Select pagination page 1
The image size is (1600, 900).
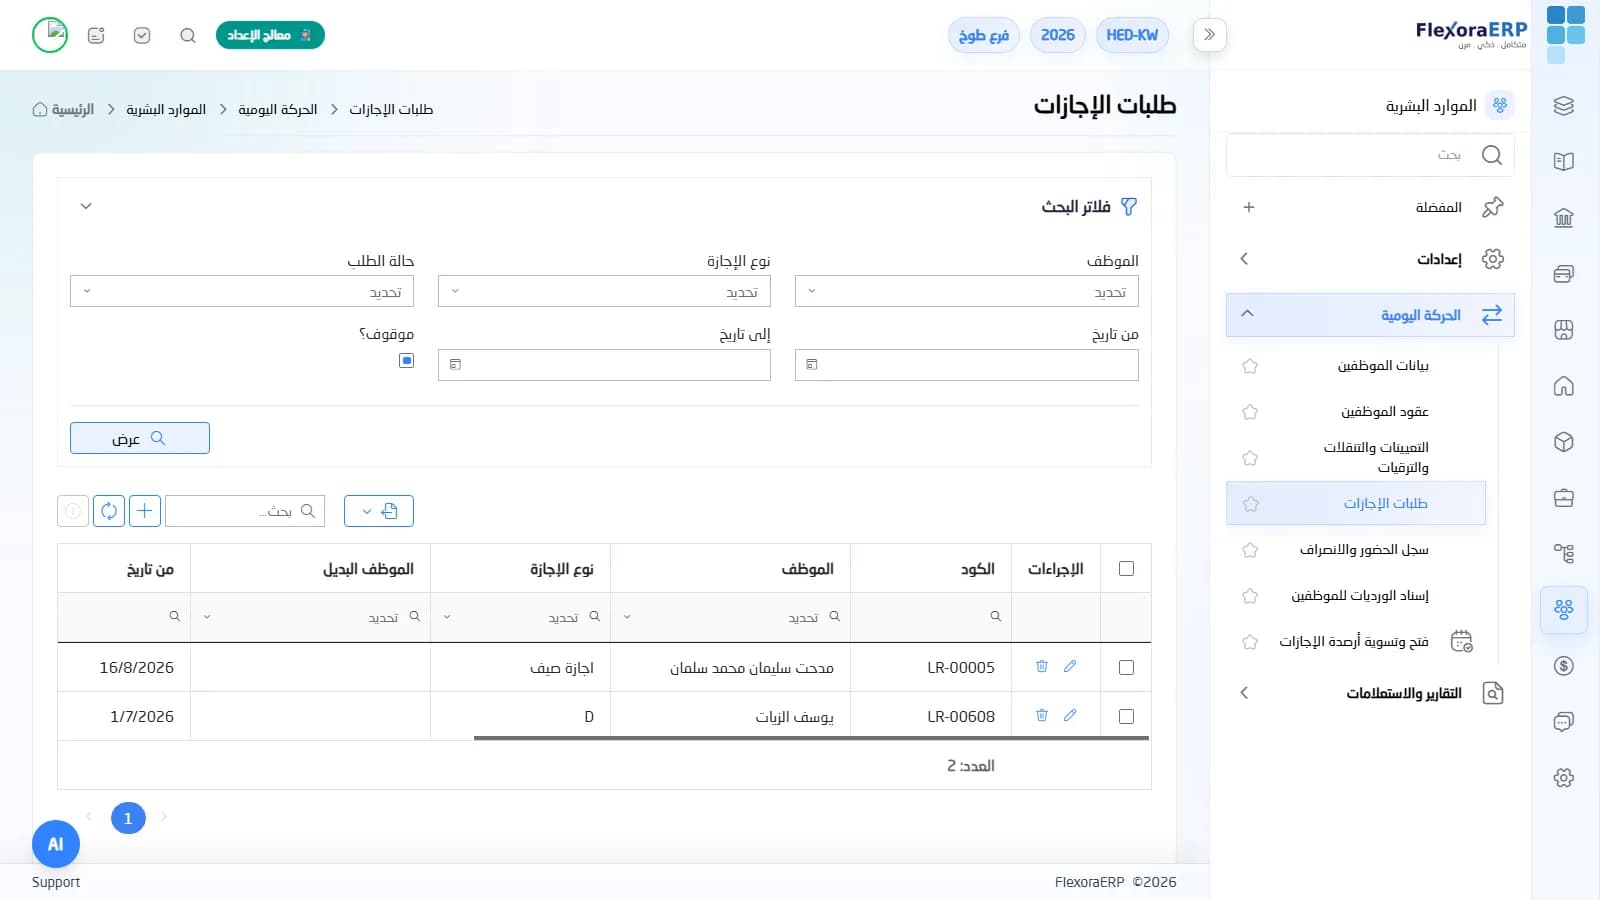coord(128,818)
